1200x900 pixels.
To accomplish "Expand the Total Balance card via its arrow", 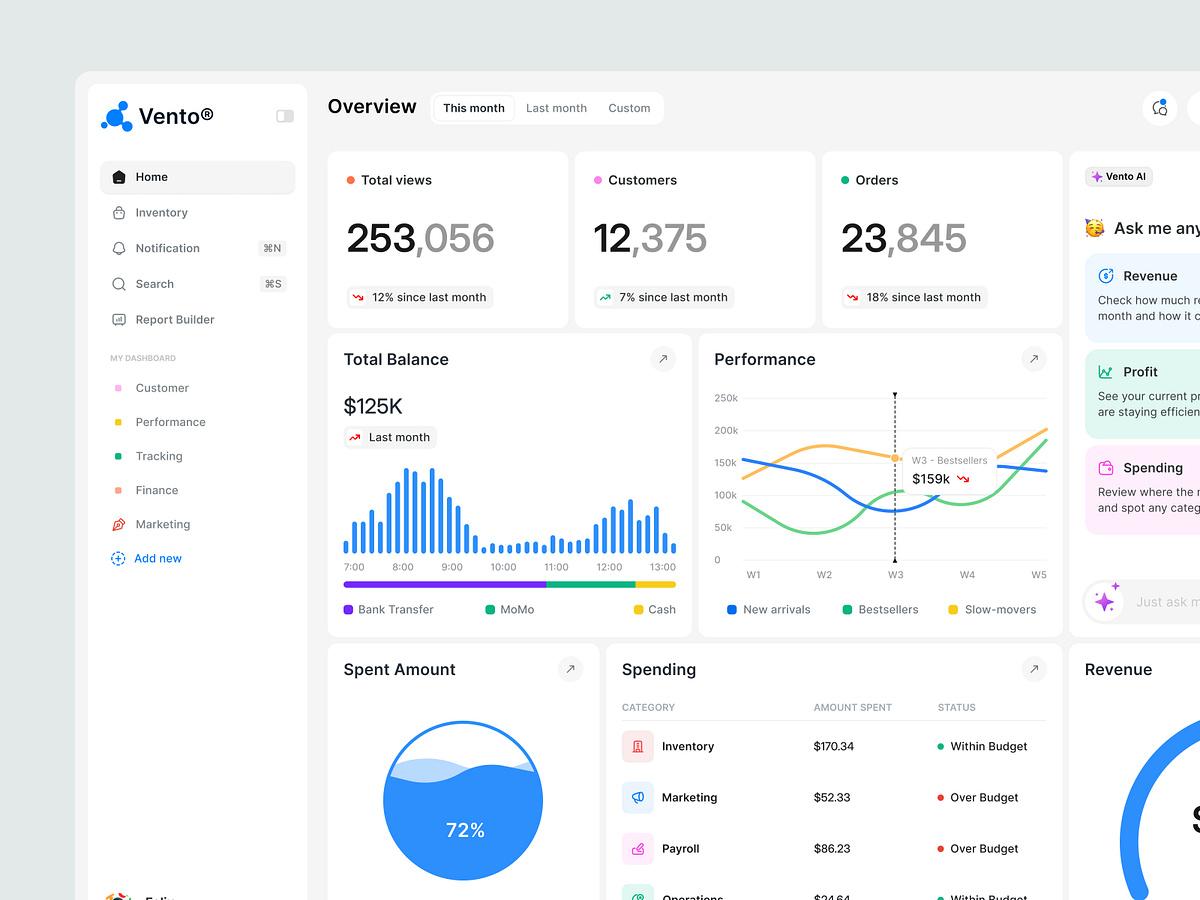I will [x=663, y=359].
